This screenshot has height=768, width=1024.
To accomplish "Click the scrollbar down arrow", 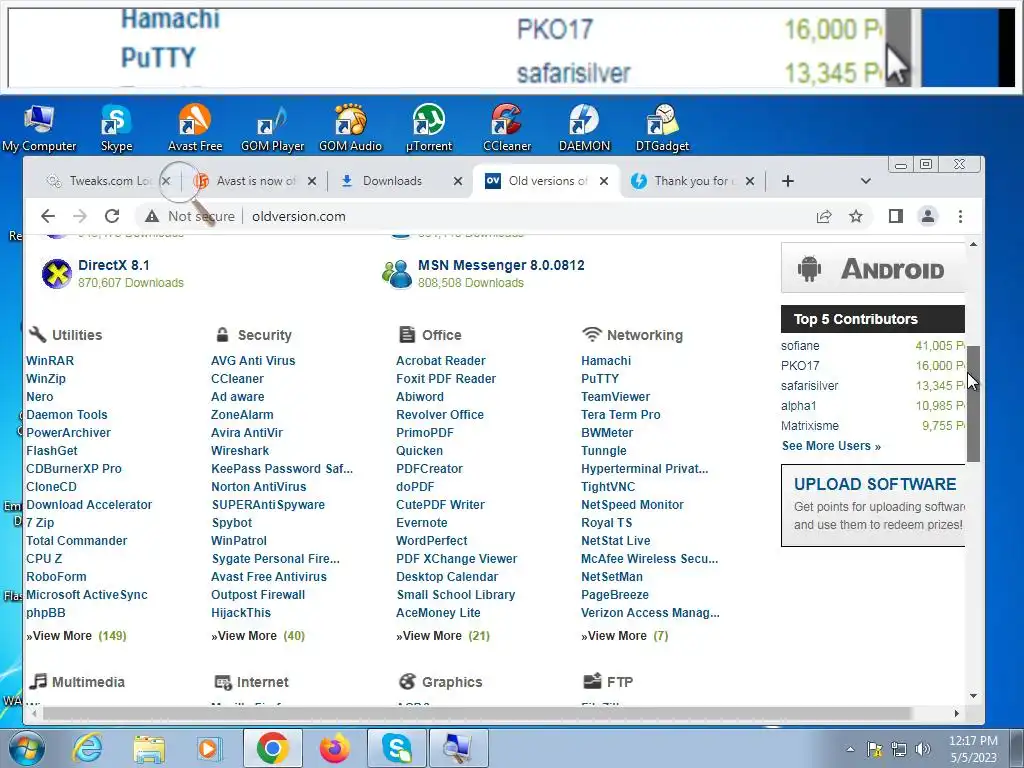I will (x=973, y=696).
